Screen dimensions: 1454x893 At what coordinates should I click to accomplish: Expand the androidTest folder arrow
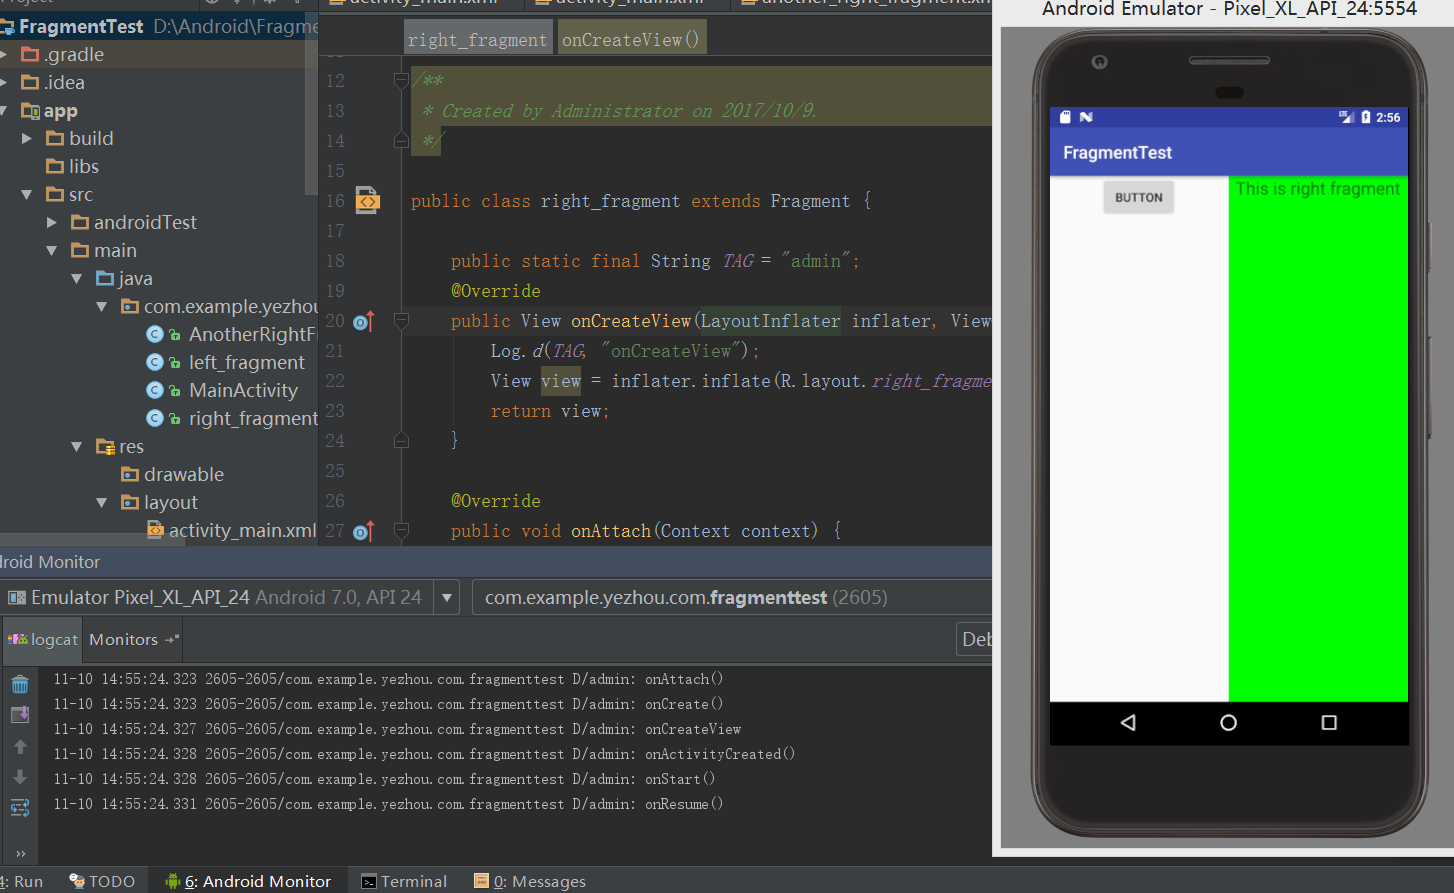(52, 222)
